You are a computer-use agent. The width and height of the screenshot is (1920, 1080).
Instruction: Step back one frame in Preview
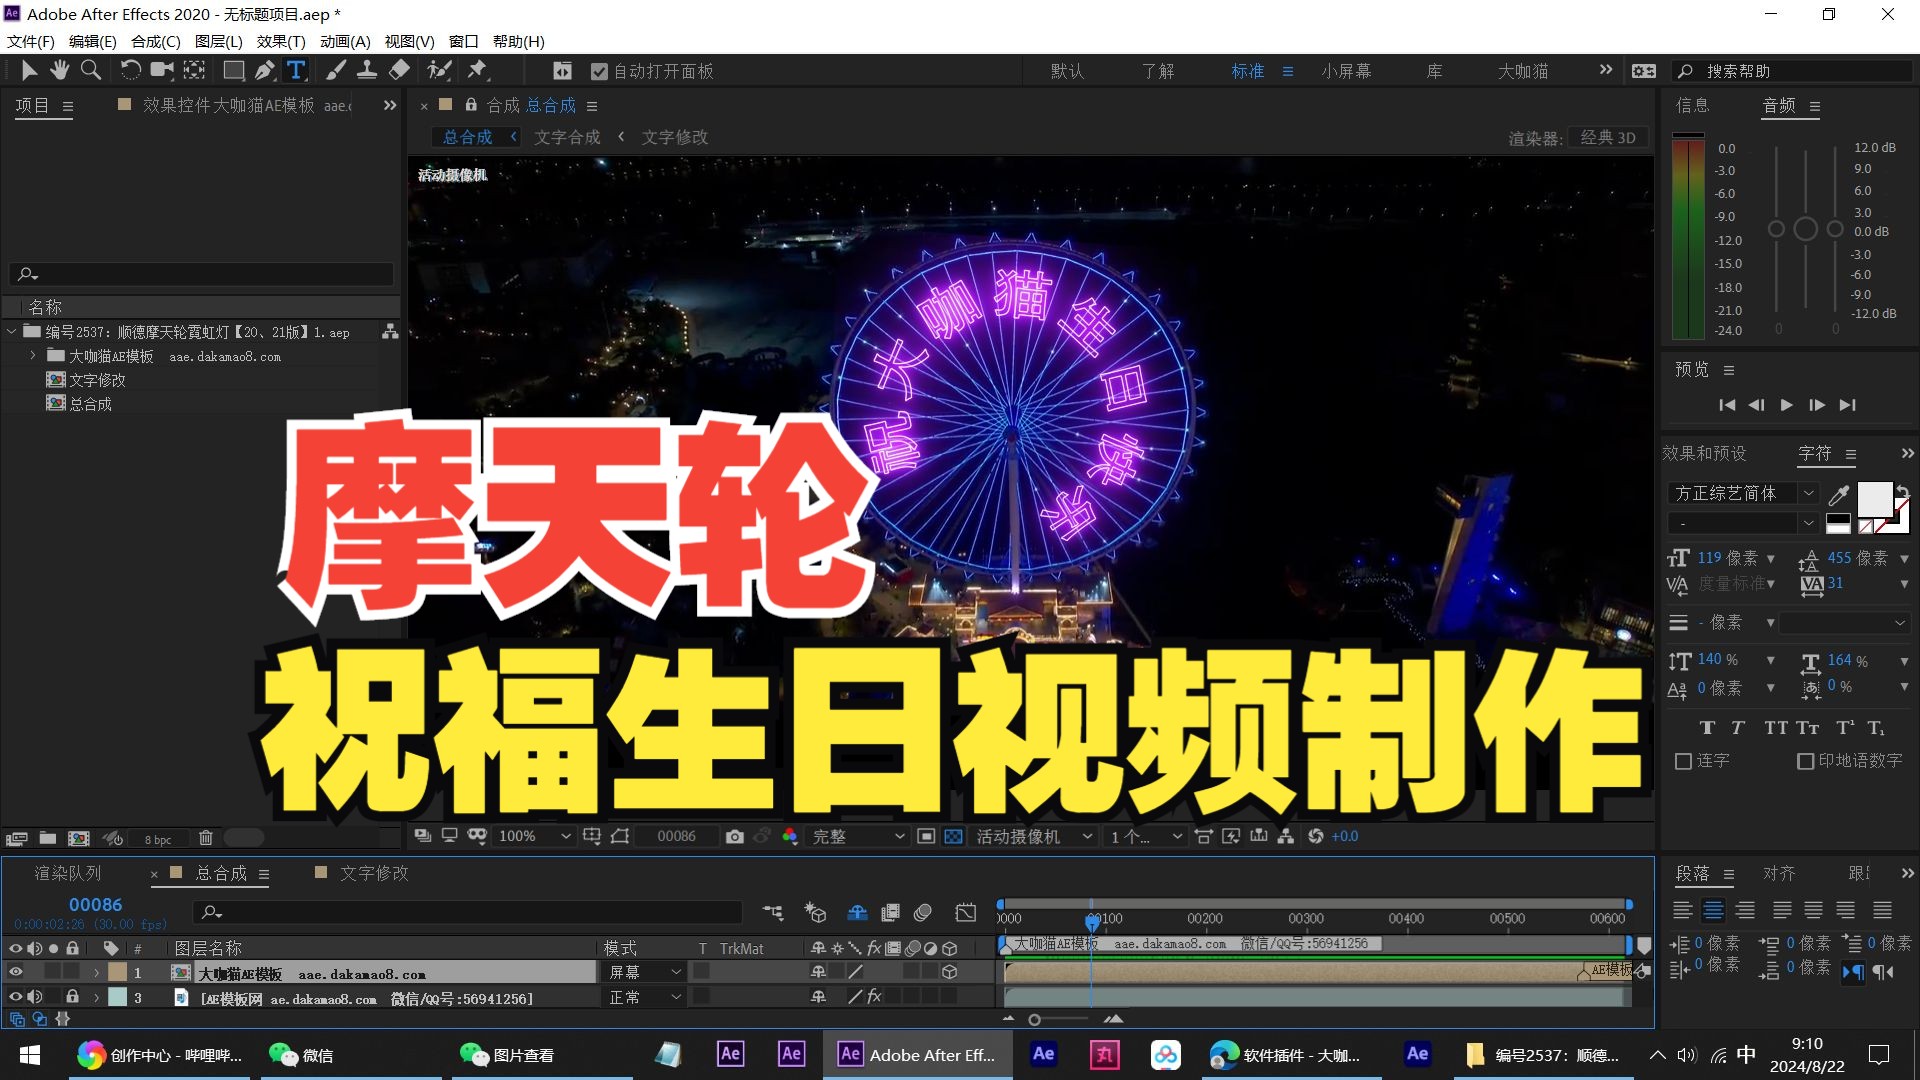coord(1756,405)
